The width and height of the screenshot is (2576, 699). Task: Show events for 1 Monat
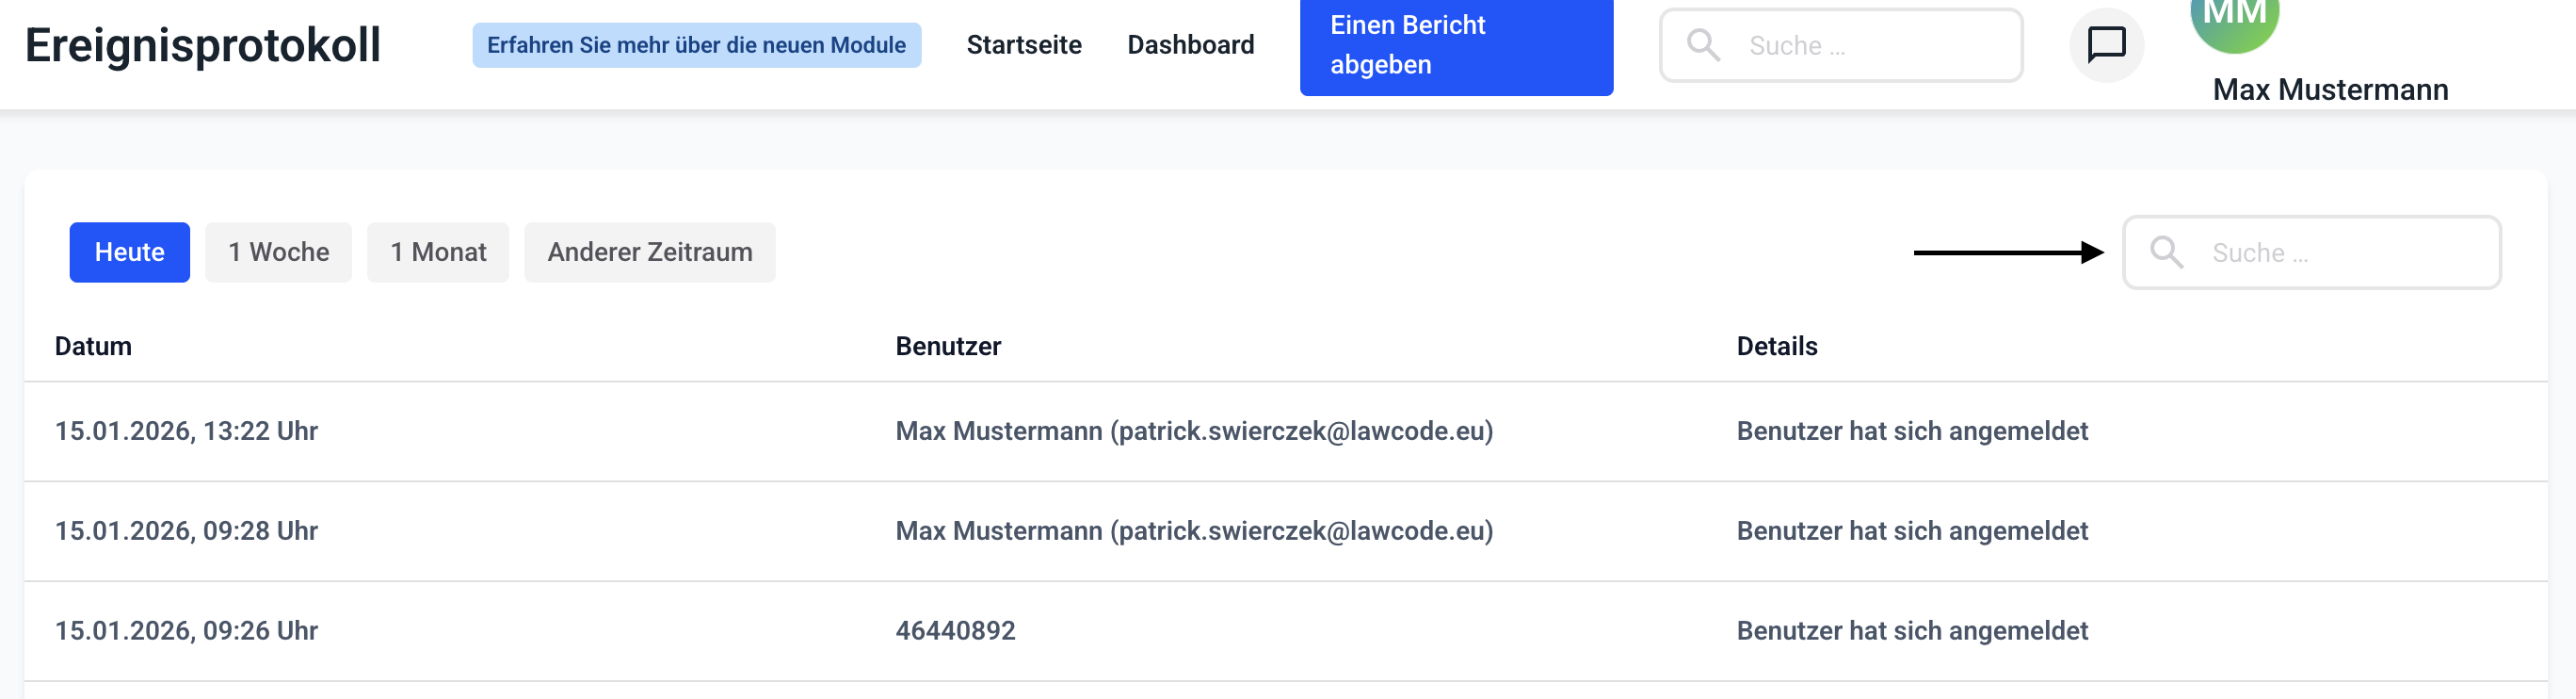click(x=437, y=252)
